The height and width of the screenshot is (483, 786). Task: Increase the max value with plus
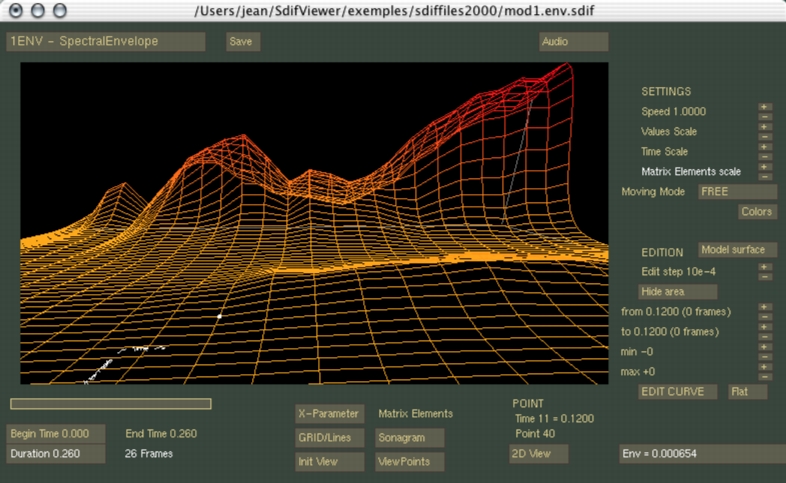[x=764, y=367]
